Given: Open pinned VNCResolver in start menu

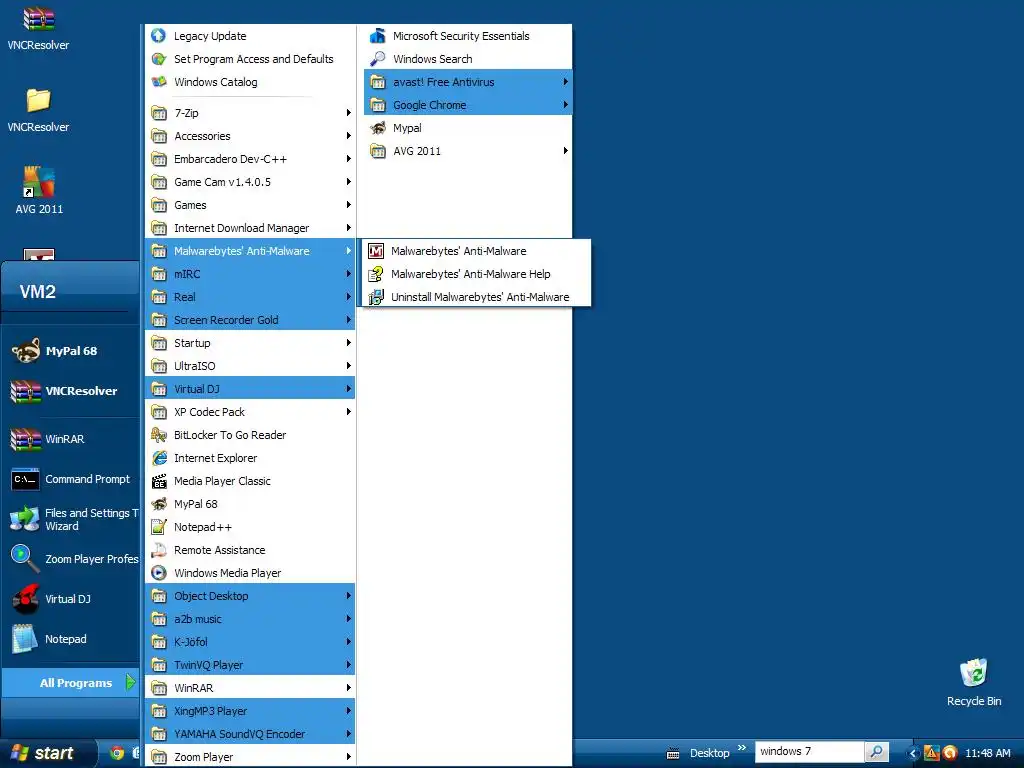Looking at the screenshot, I should pos(71,391).
